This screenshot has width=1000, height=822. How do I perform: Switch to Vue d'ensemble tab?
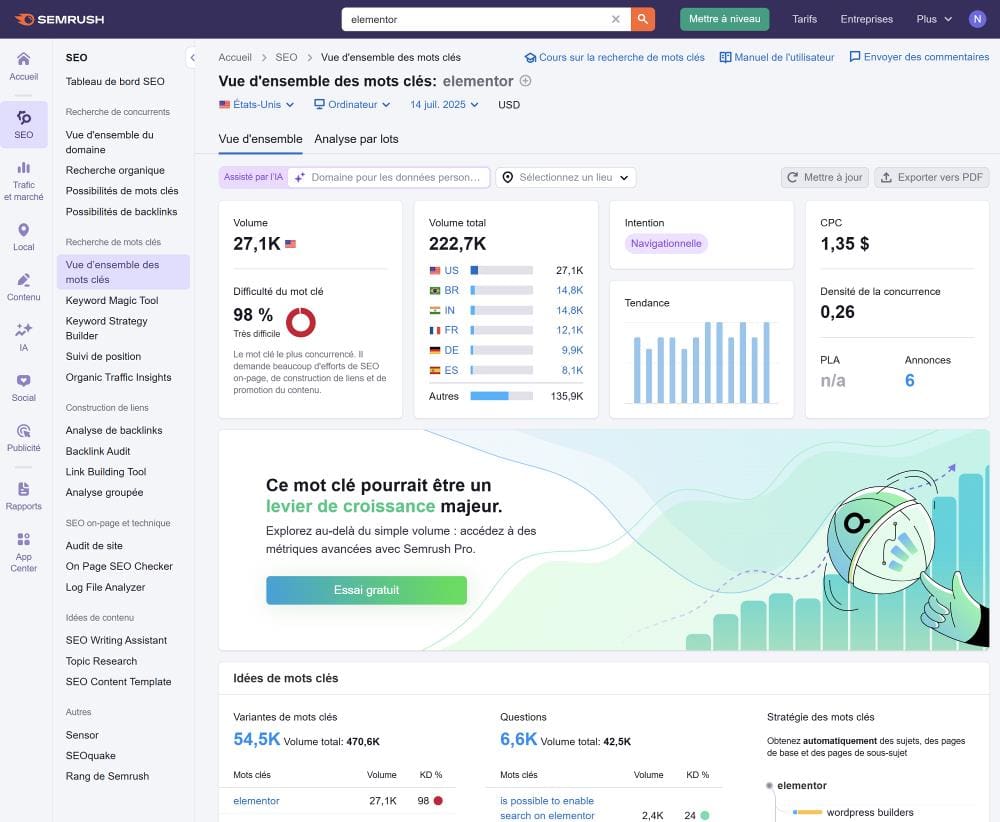(x=260, y=139)
